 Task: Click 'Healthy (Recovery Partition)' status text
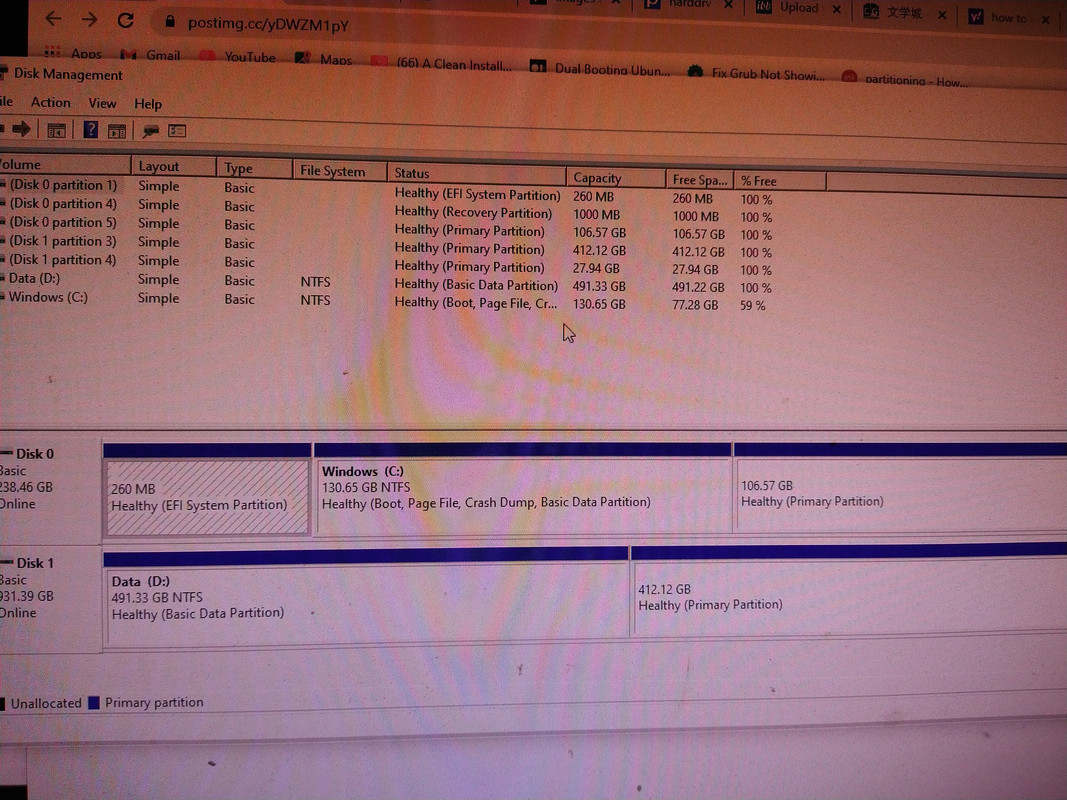pos(473,212)
